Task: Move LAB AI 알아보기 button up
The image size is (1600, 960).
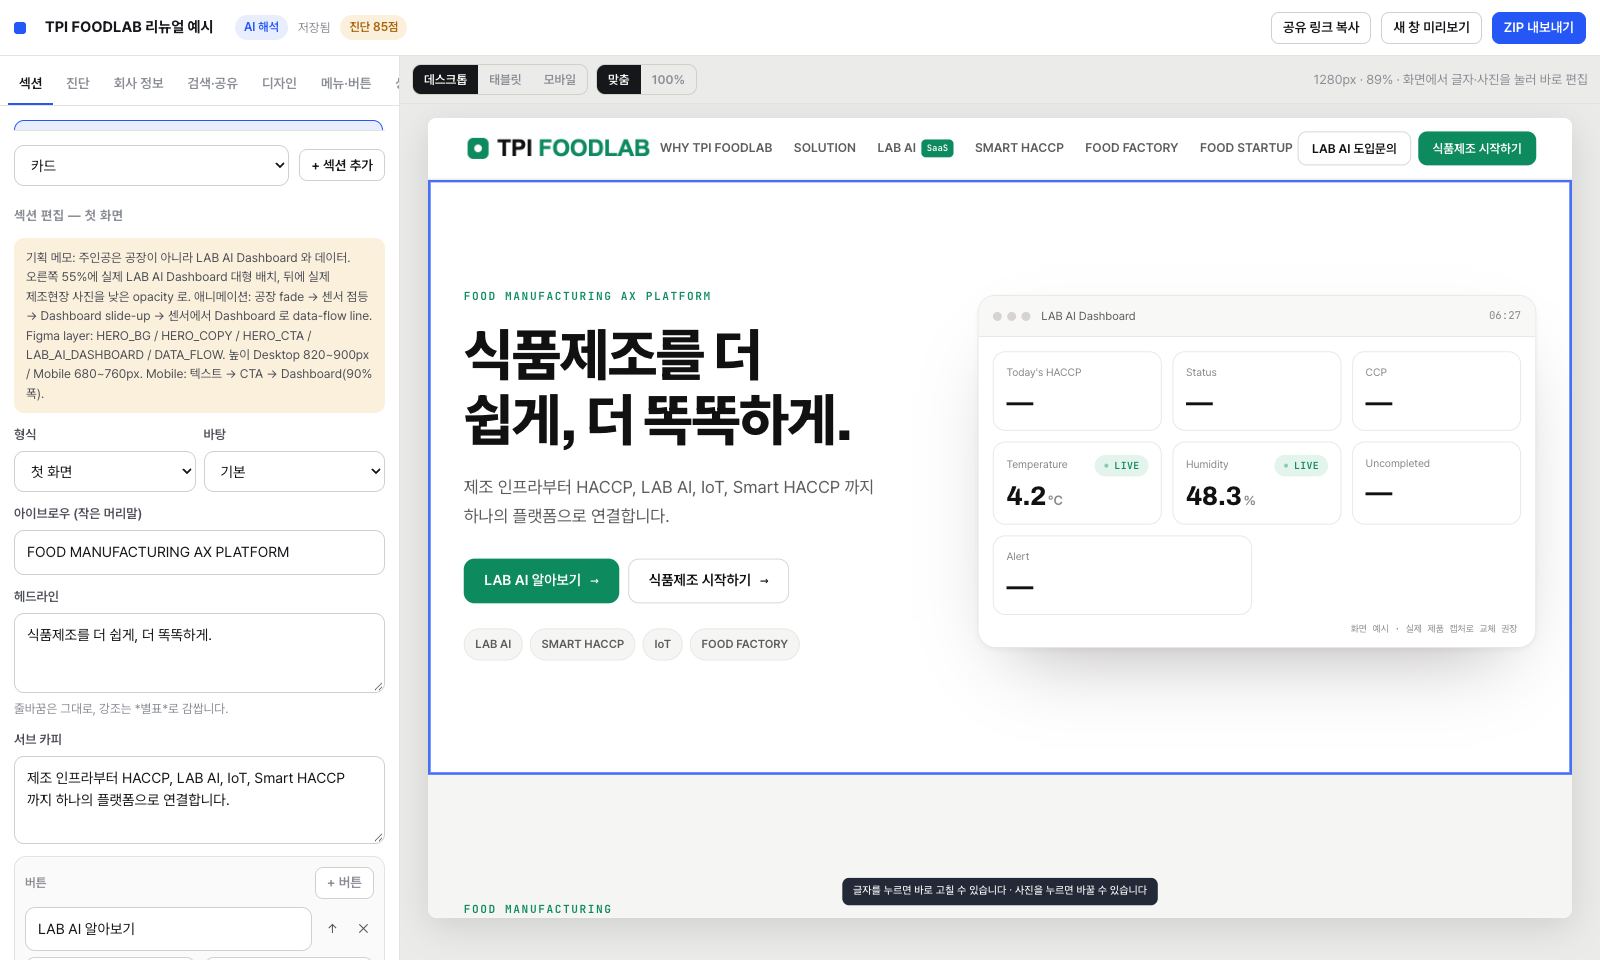Action: tap(332, 929)
